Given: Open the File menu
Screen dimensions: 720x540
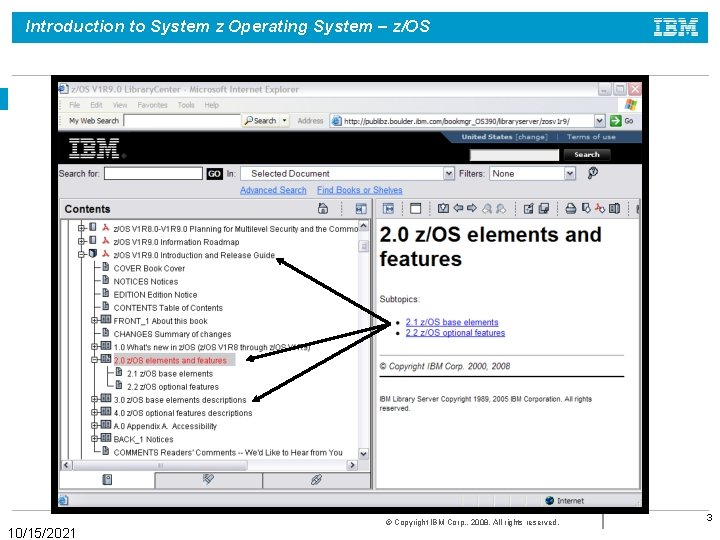Looking at the screenshot, I should click(74, 105).
